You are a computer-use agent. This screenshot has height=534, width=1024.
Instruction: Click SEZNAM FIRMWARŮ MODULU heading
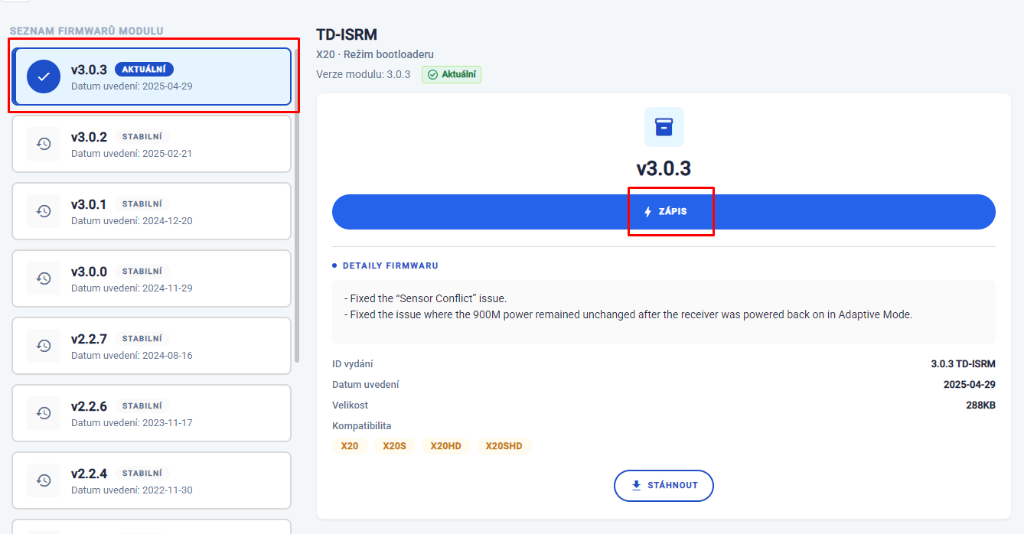[x=87, y=31]
